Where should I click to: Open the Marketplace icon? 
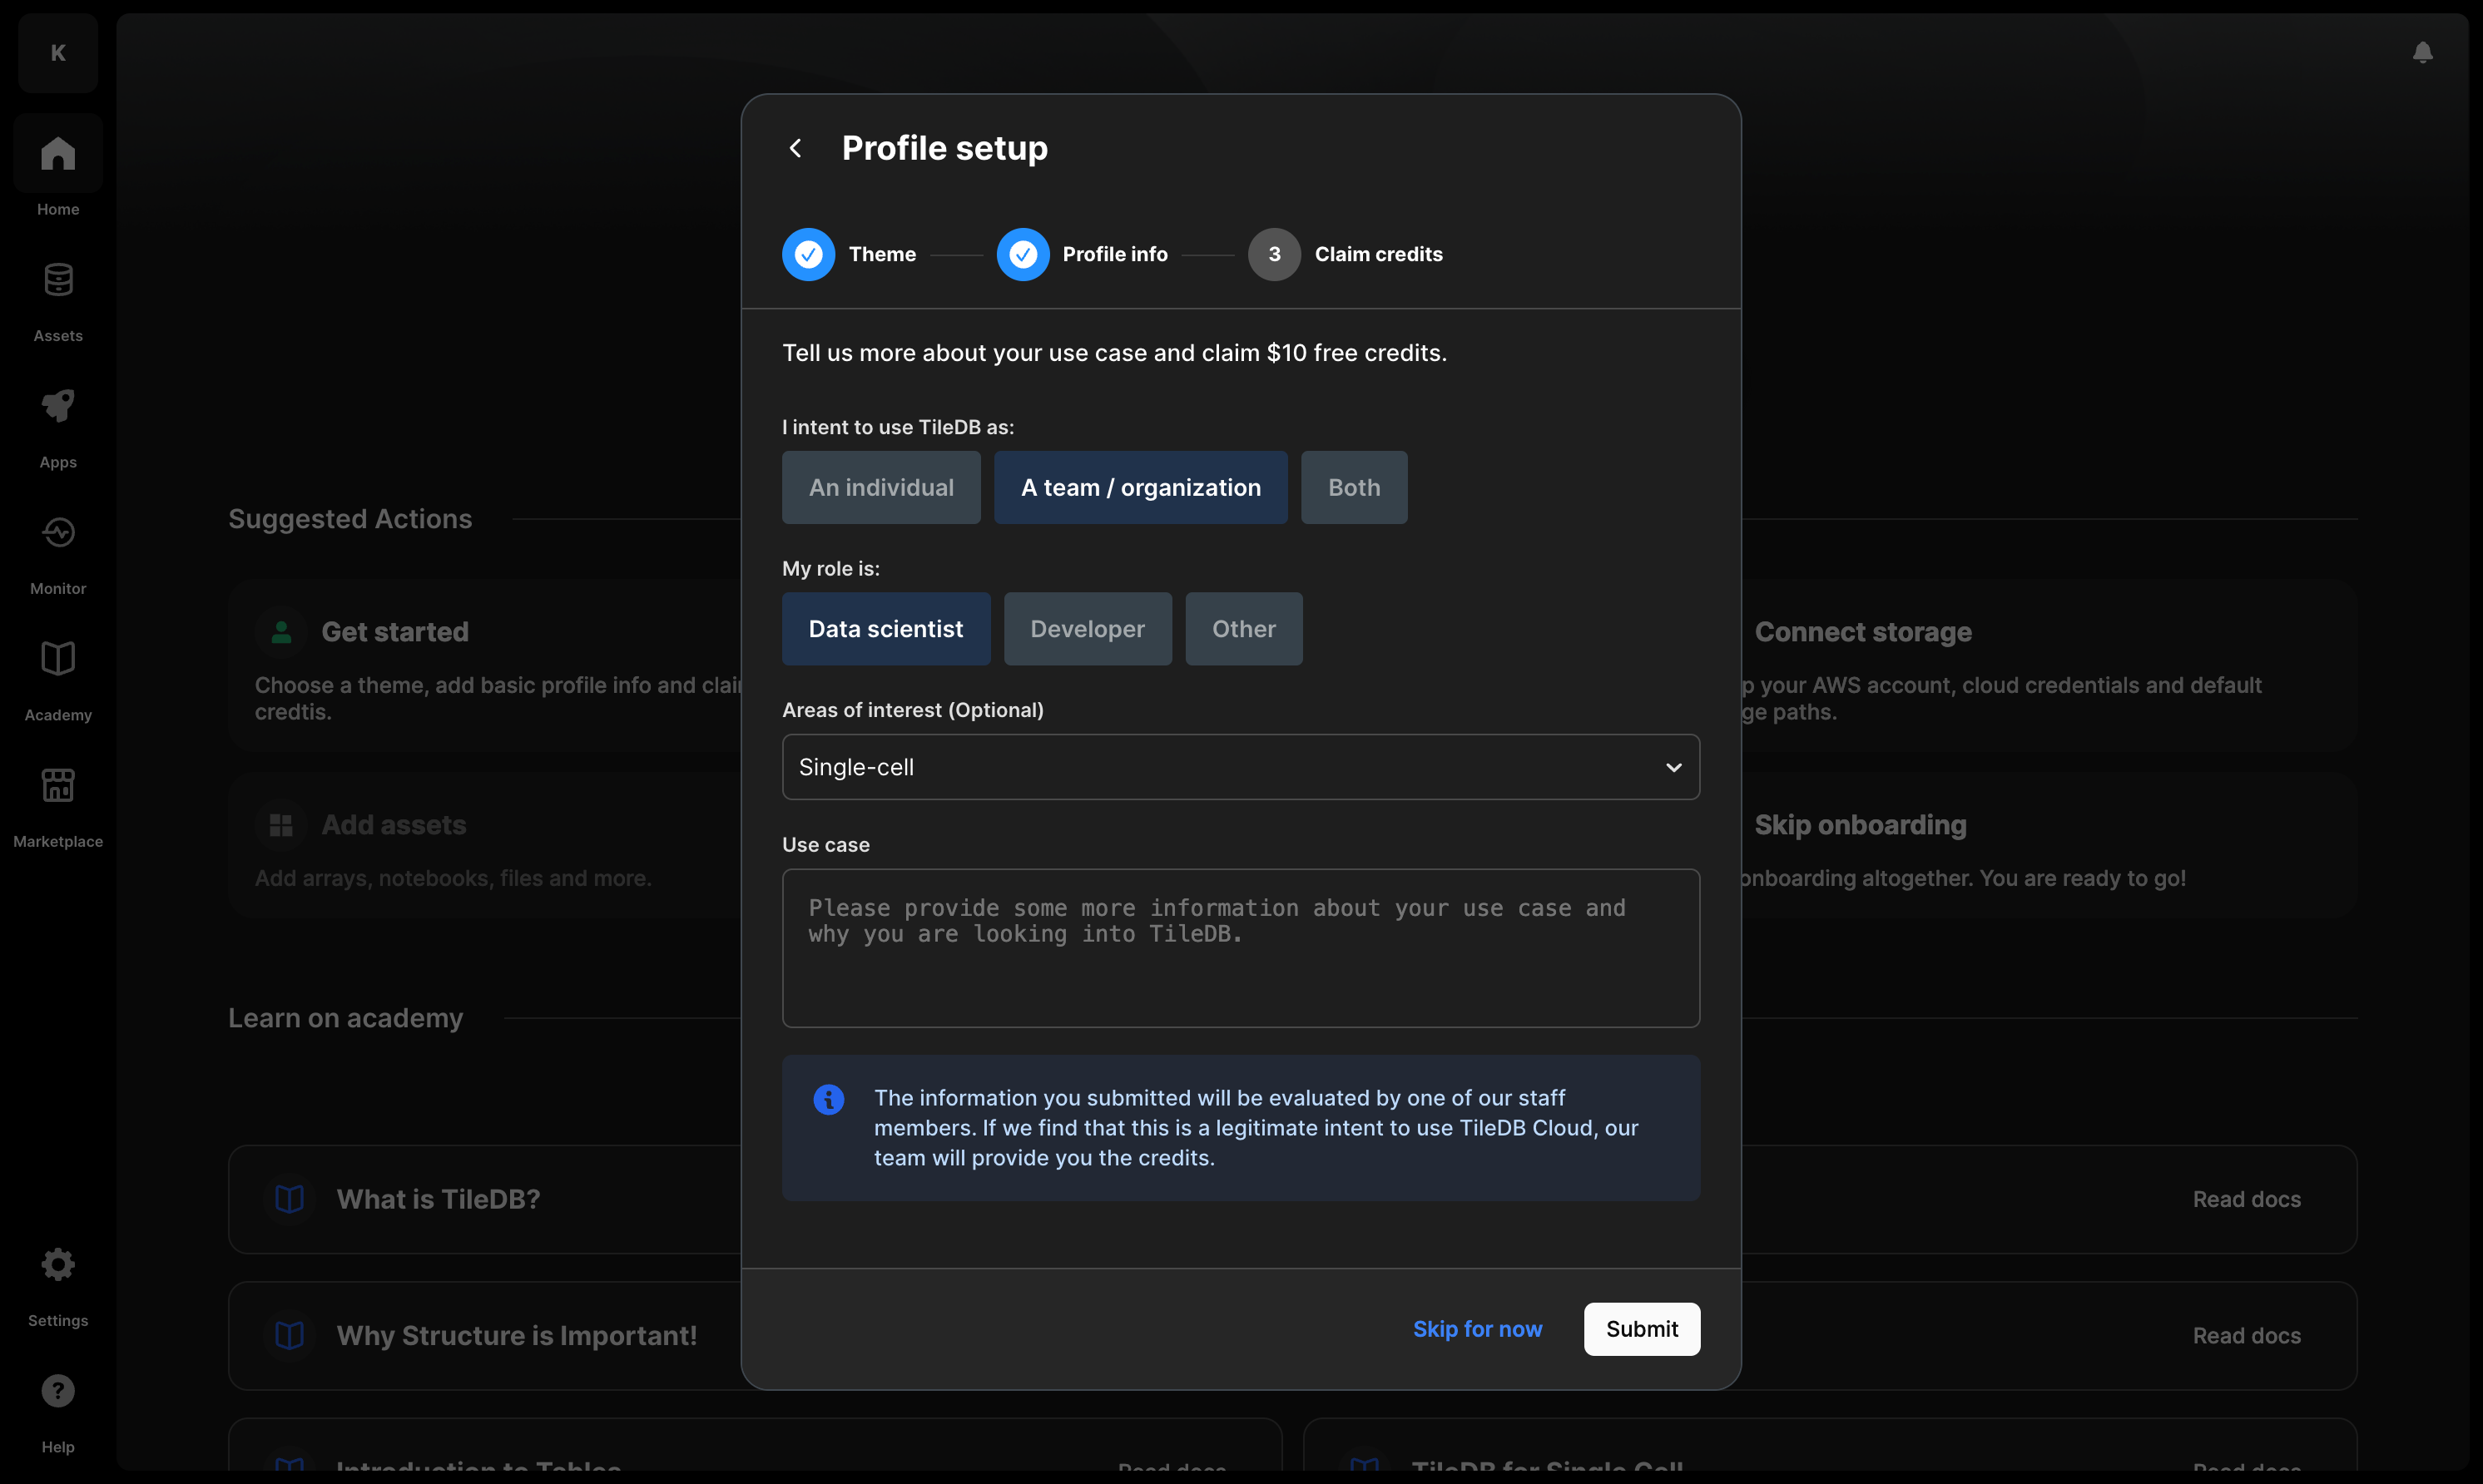point(58,786)
